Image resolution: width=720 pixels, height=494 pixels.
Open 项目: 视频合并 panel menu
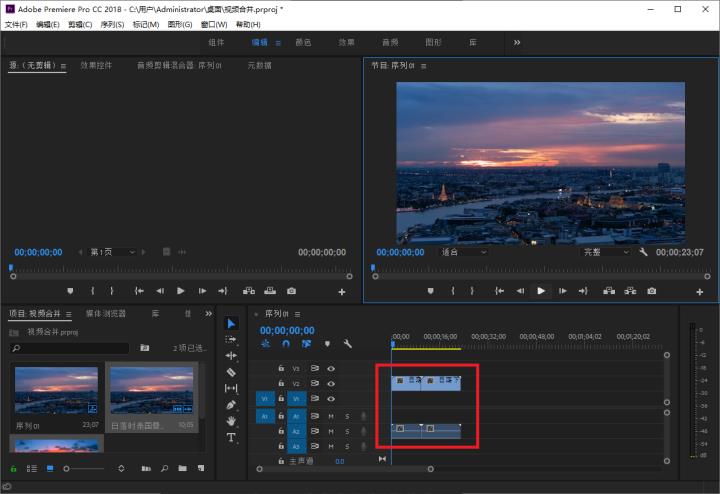[68, 314]
